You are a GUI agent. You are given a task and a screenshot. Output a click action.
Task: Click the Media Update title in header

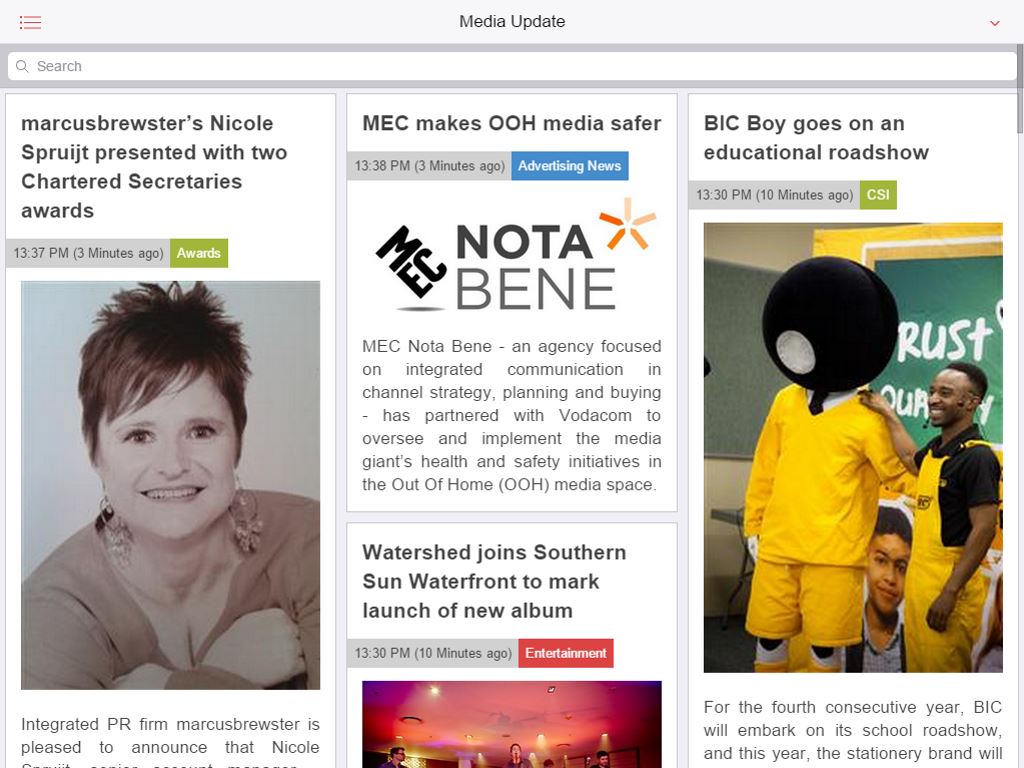tap(512, 22)
